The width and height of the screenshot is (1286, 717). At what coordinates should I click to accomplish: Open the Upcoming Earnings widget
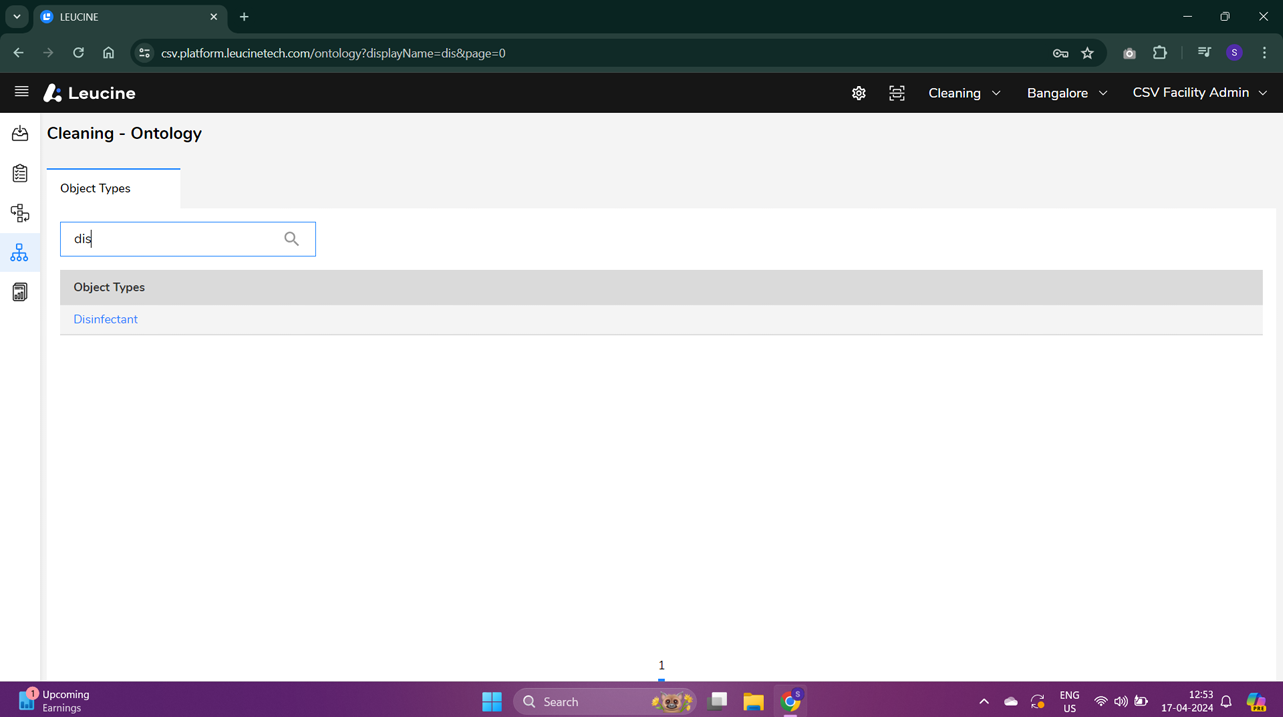(x=54, y=702)
